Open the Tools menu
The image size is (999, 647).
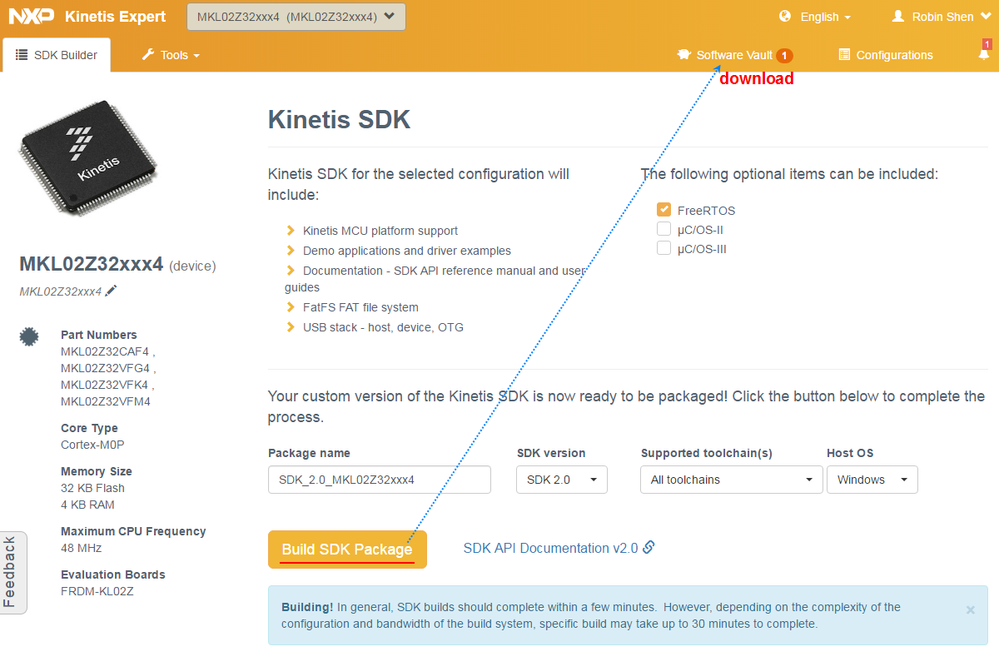point(171,55)
